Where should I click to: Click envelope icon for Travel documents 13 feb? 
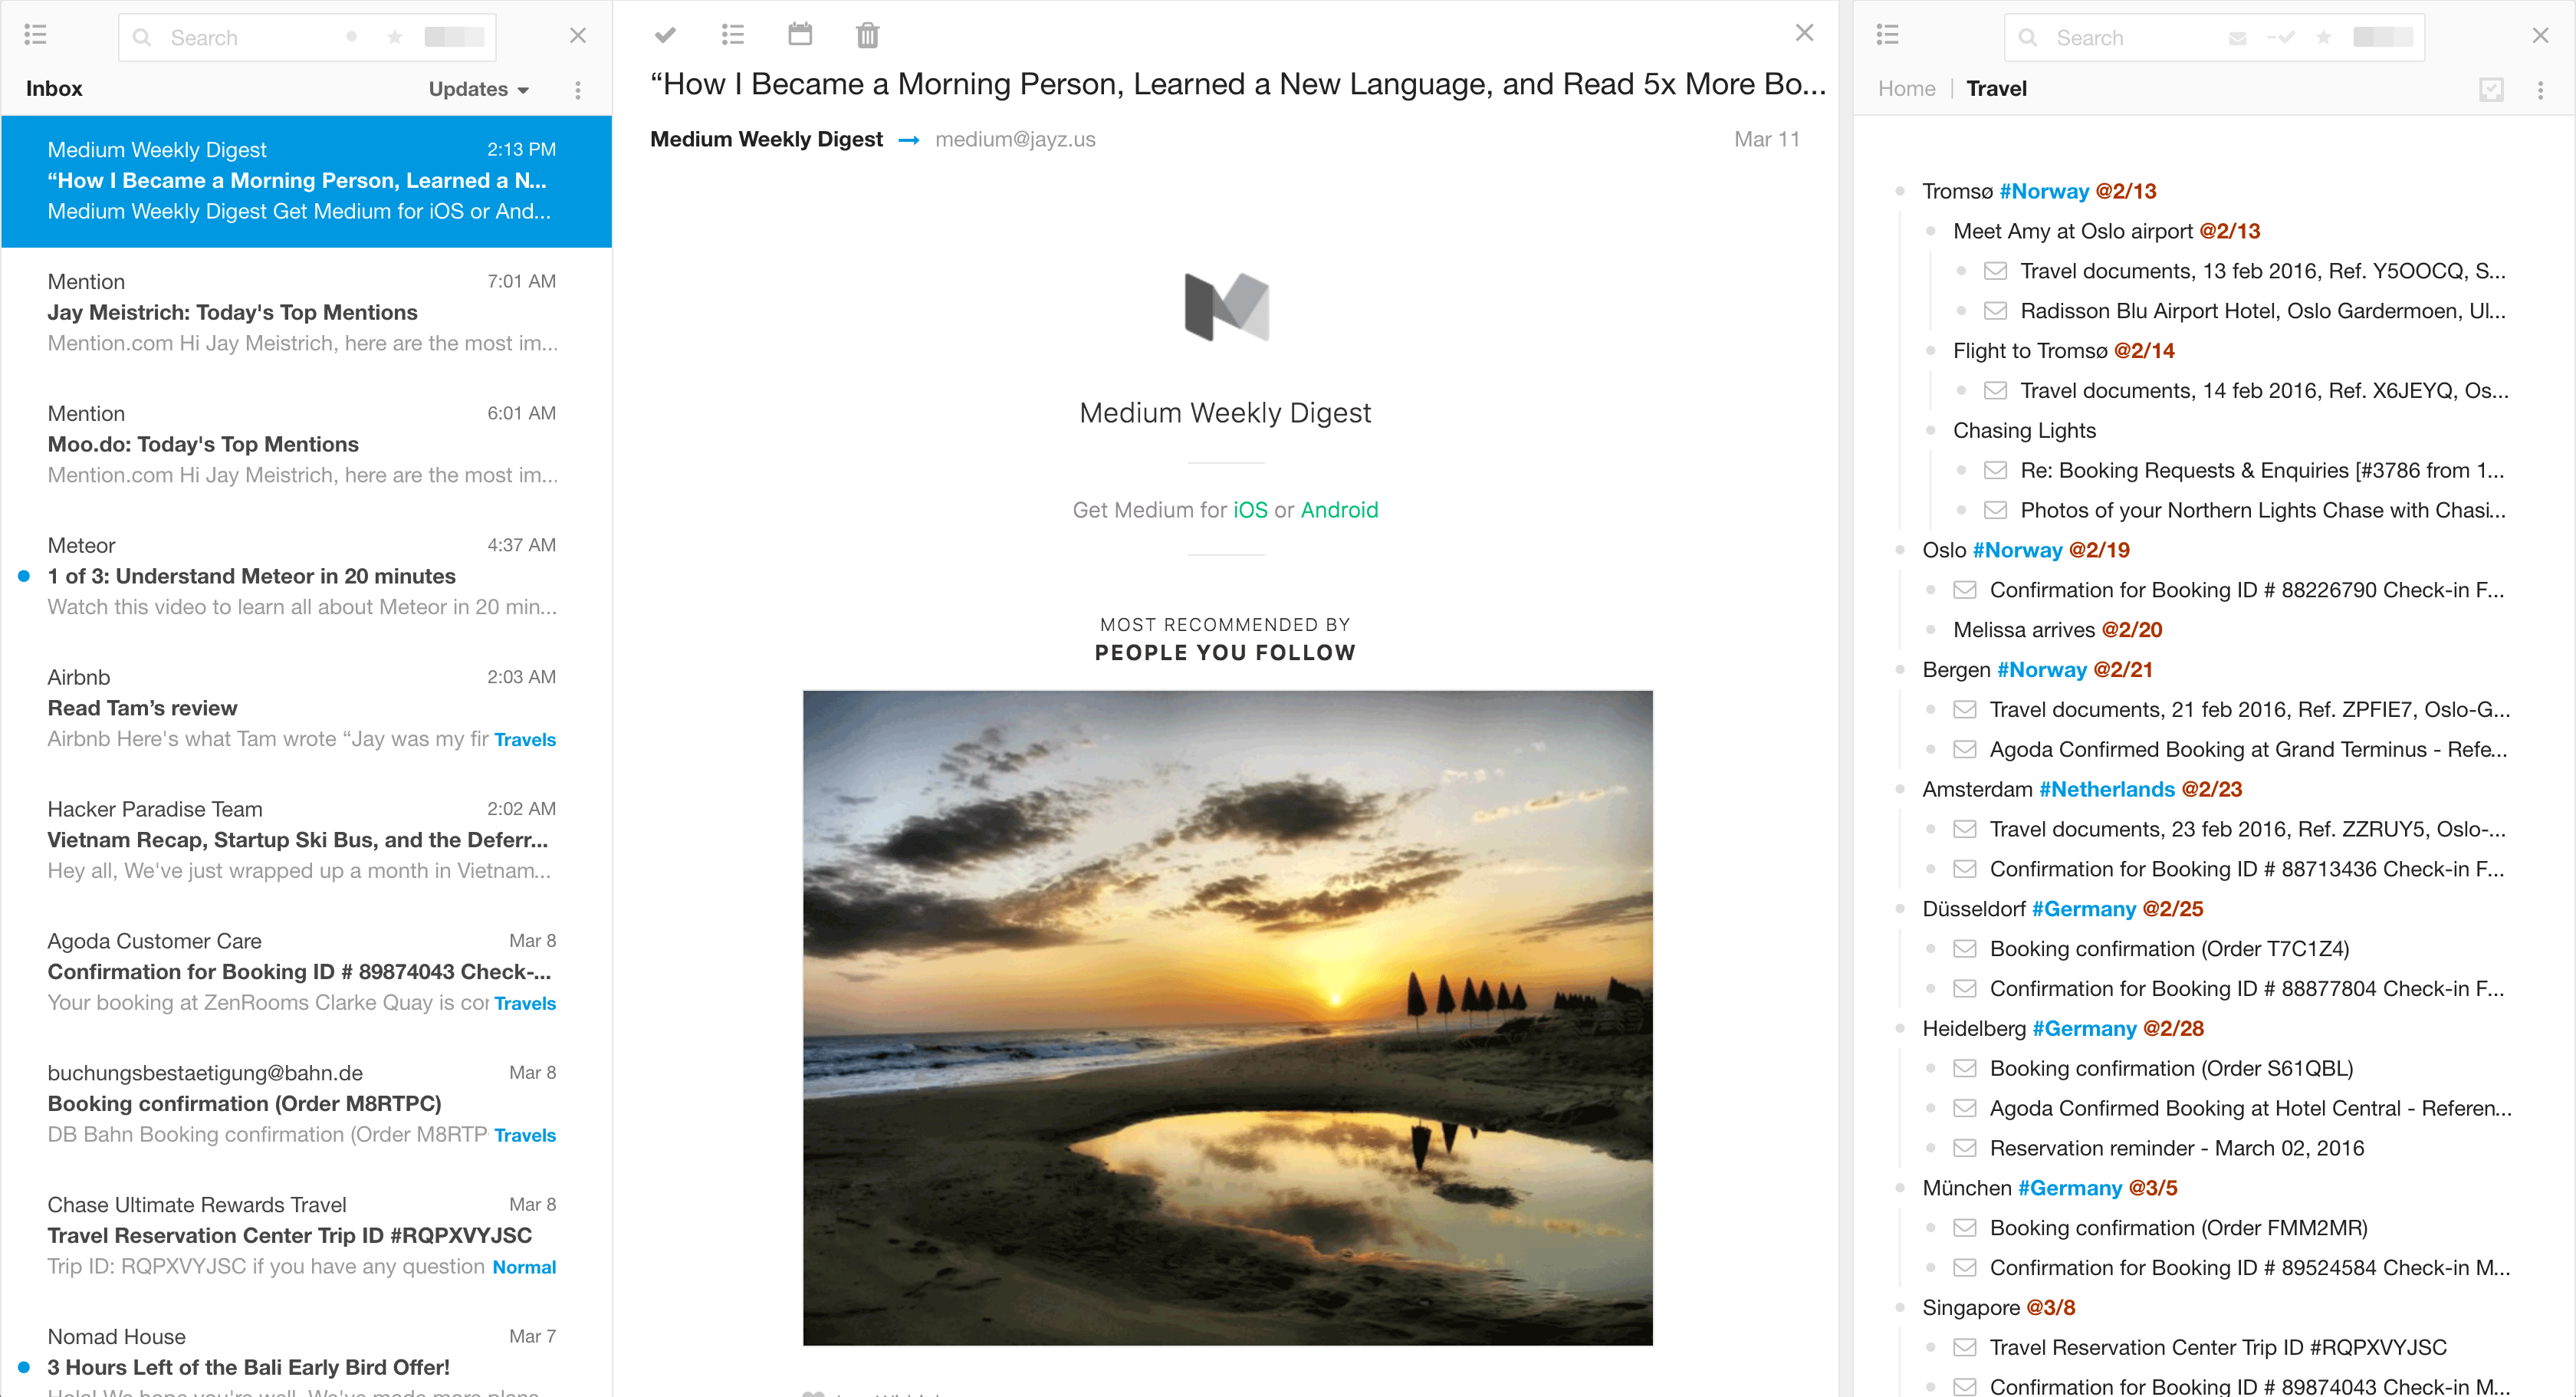pyautogui.click(x=1995, y=271)
